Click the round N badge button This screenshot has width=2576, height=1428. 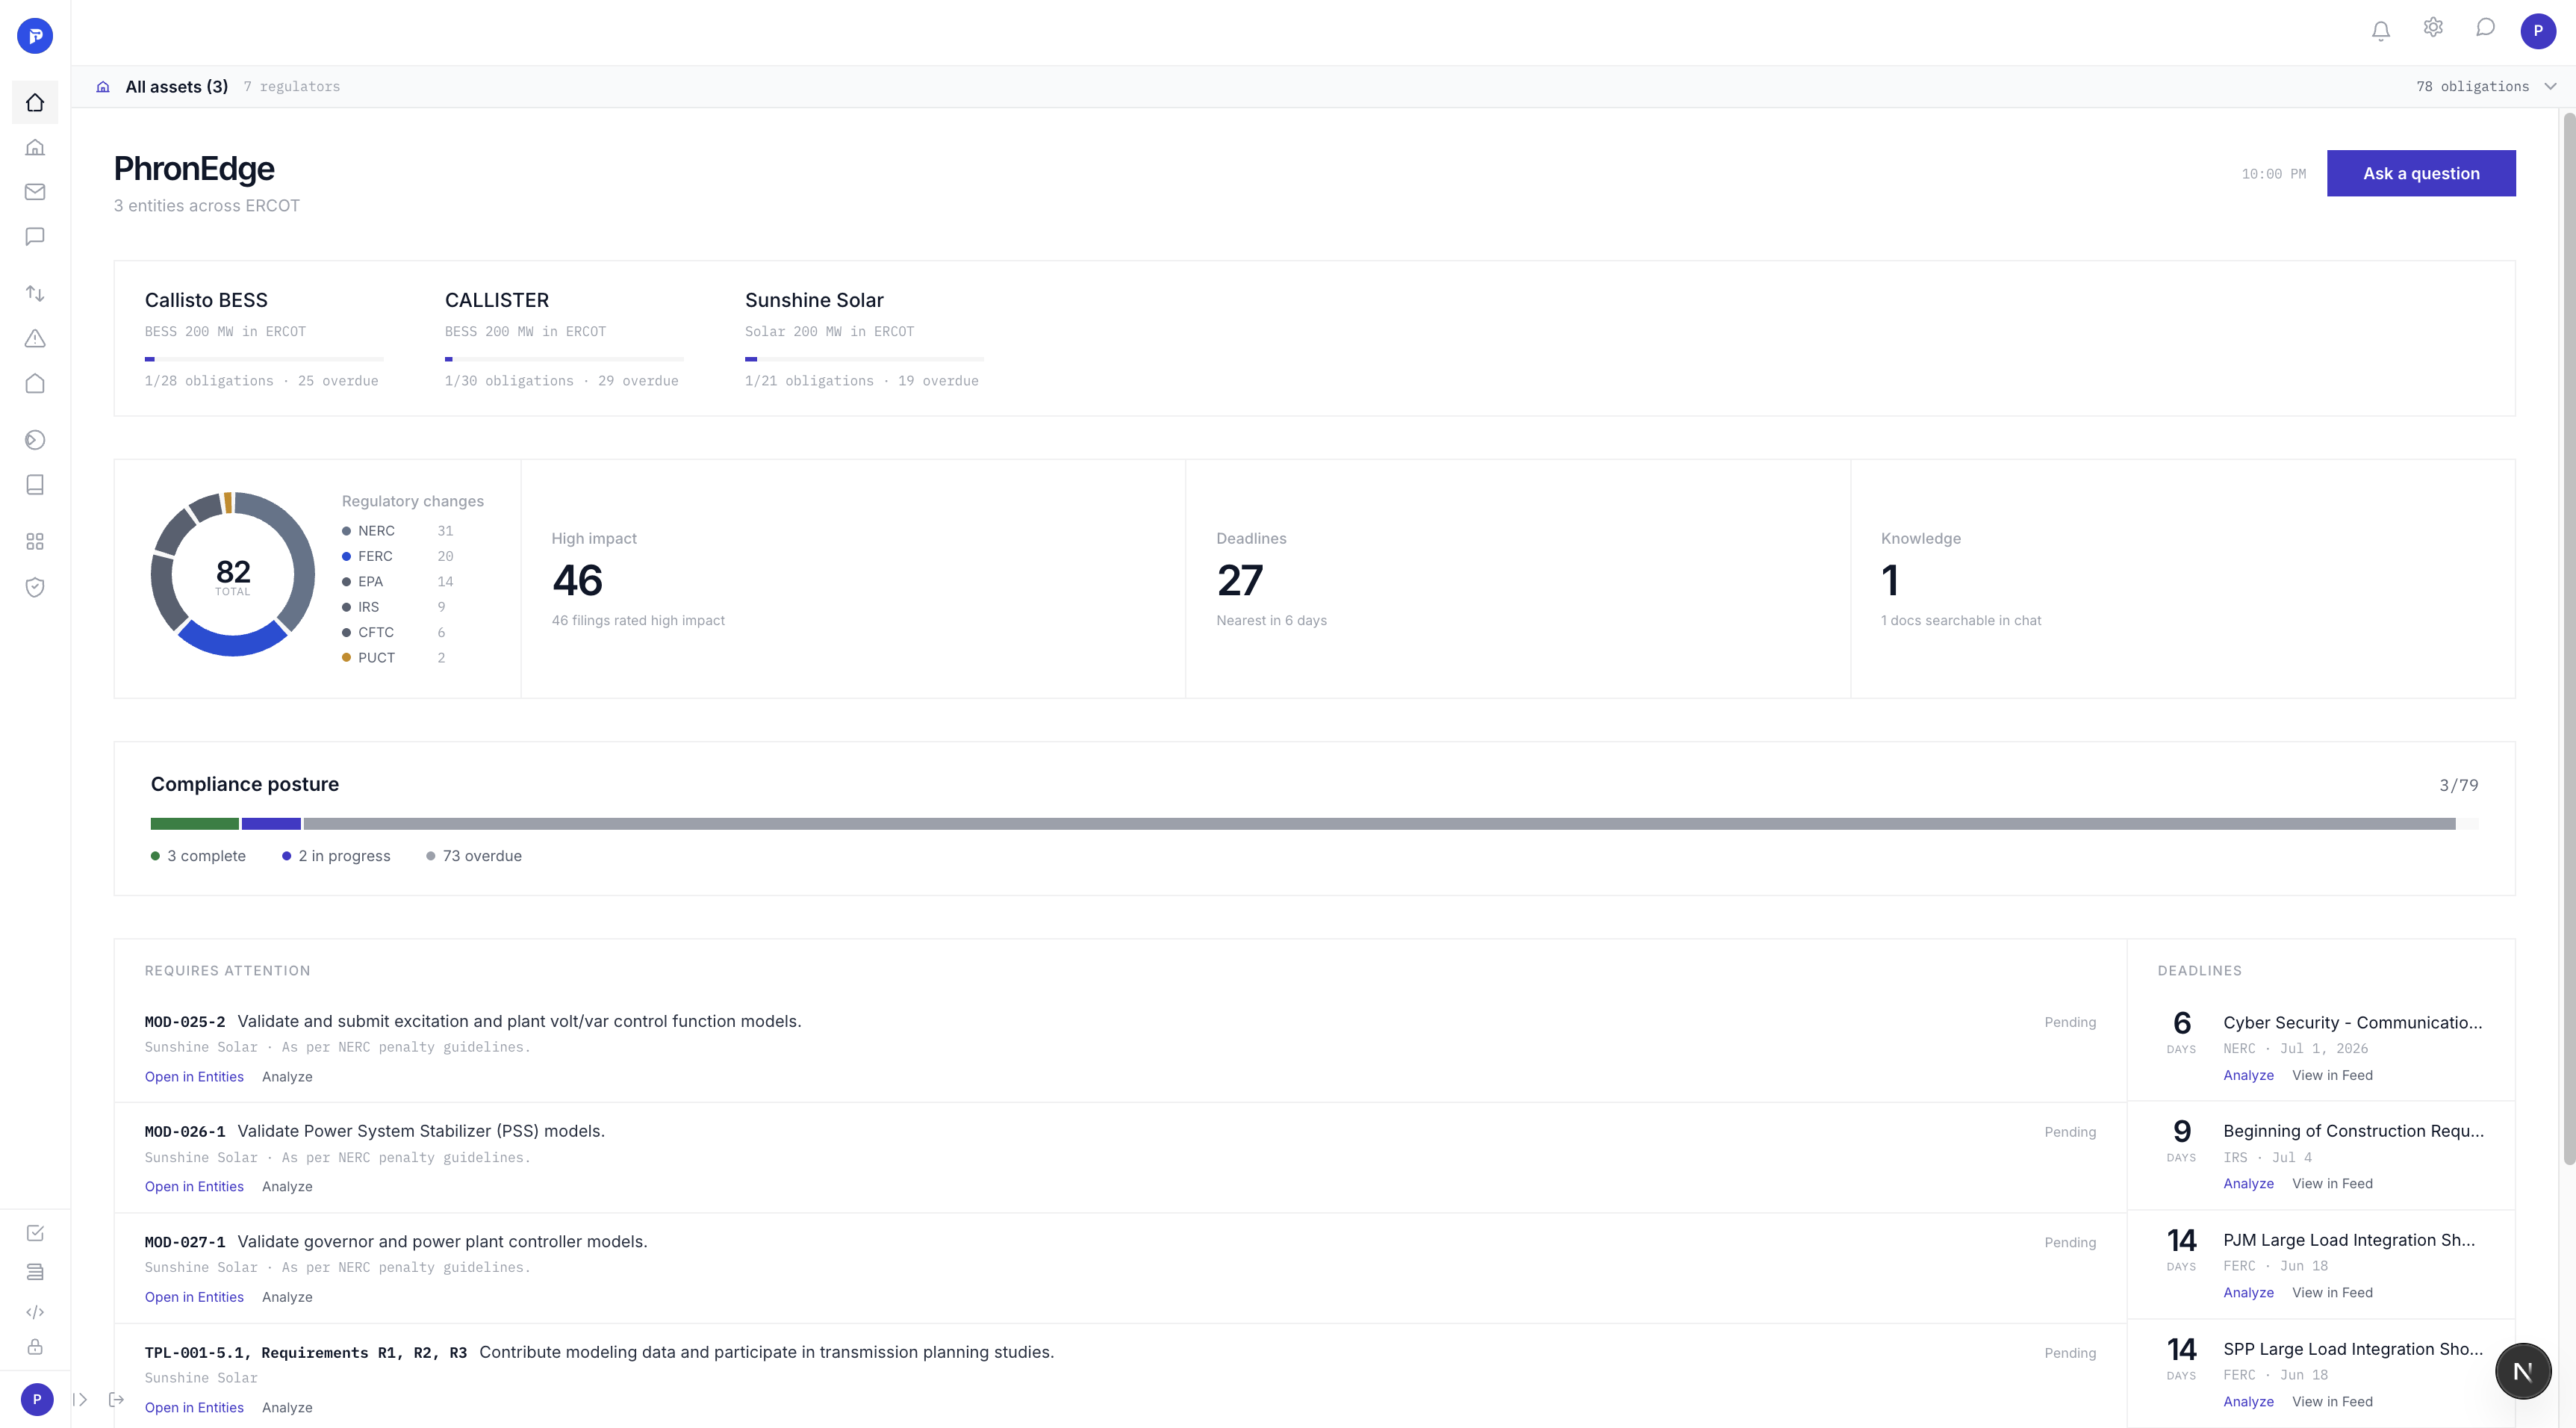tap(2523, 1371)
